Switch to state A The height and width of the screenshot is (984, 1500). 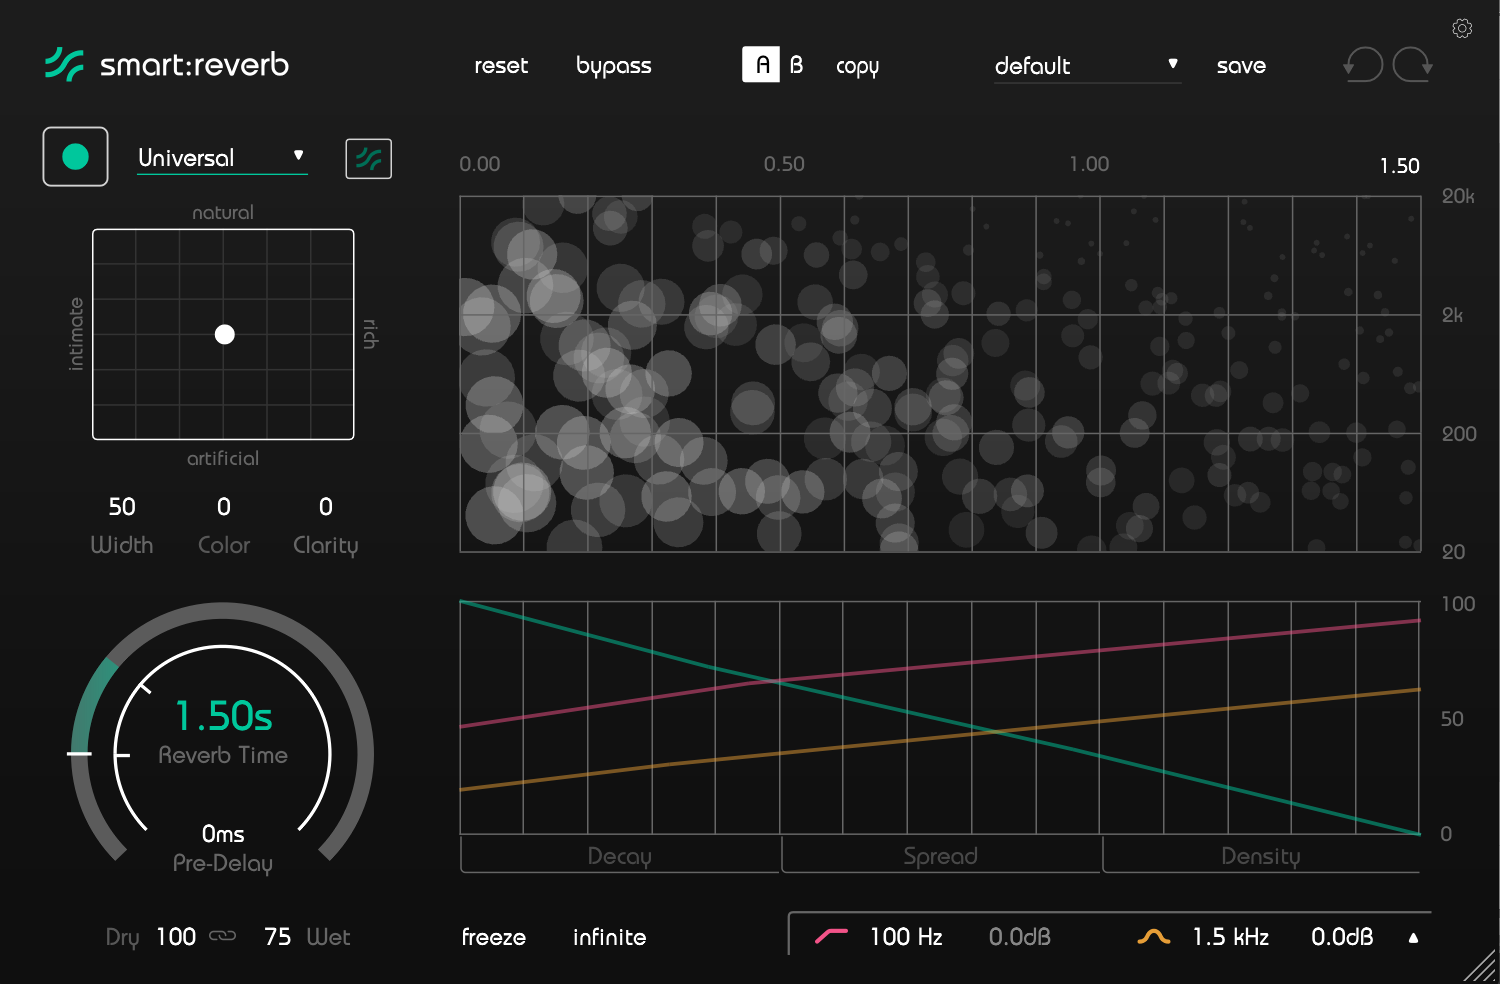(x=761, y=65)
